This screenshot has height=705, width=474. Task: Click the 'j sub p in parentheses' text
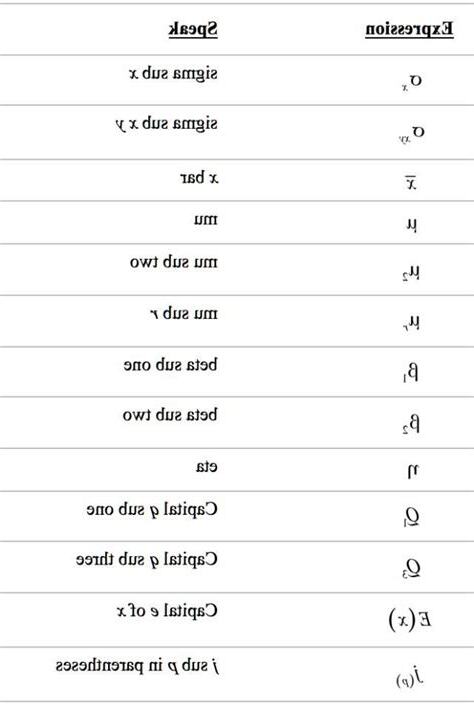pyautogui.click(x=137, y=666)
